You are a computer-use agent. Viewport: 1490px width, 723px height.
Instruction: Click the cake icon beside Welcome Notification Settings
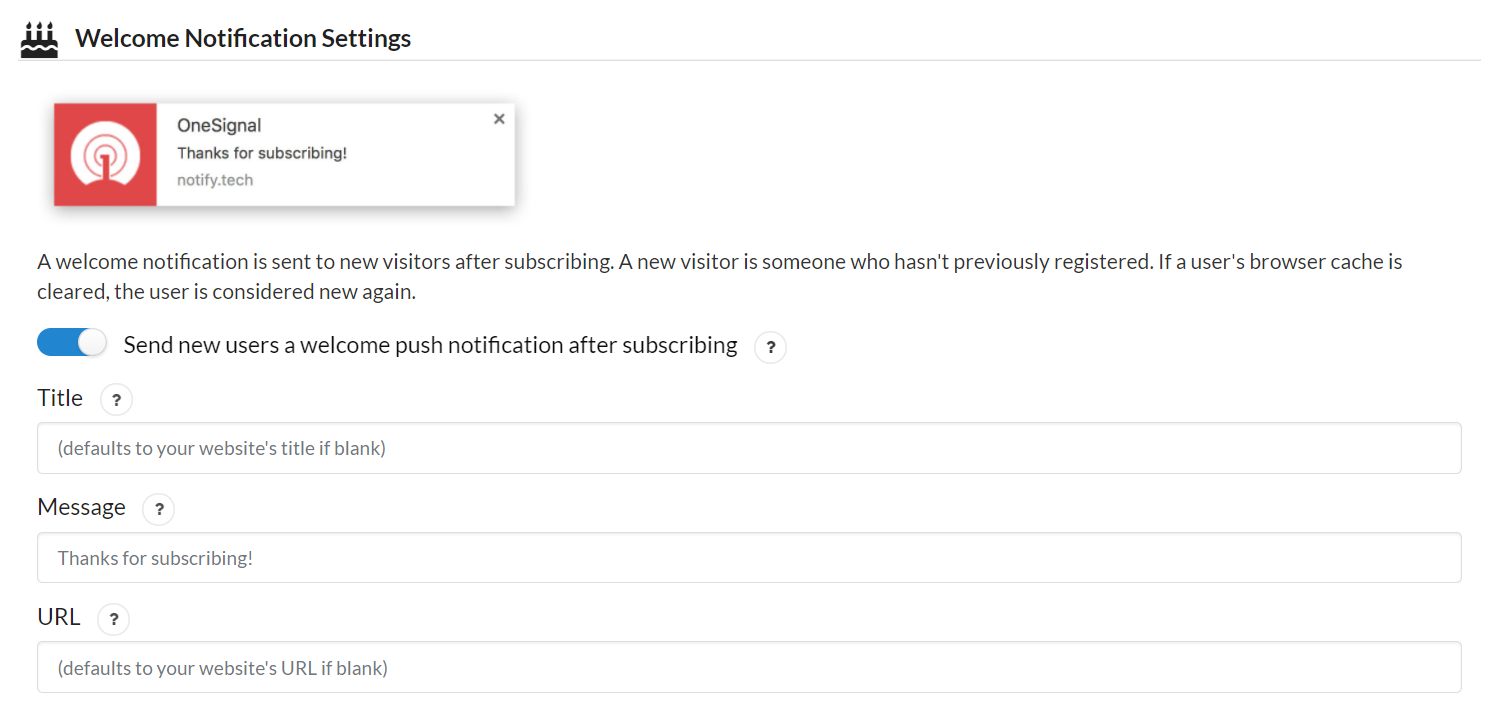[38, 37]
